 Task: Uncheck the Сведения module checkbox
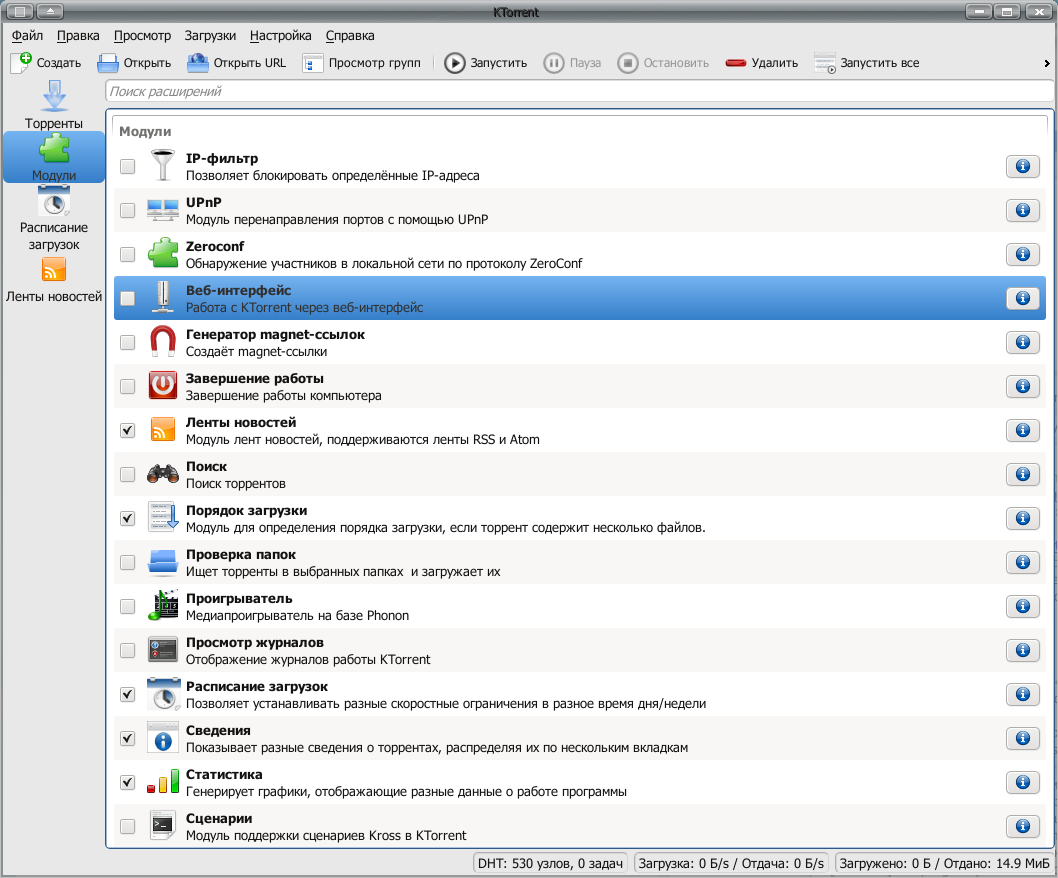click(x=128, y=738)
